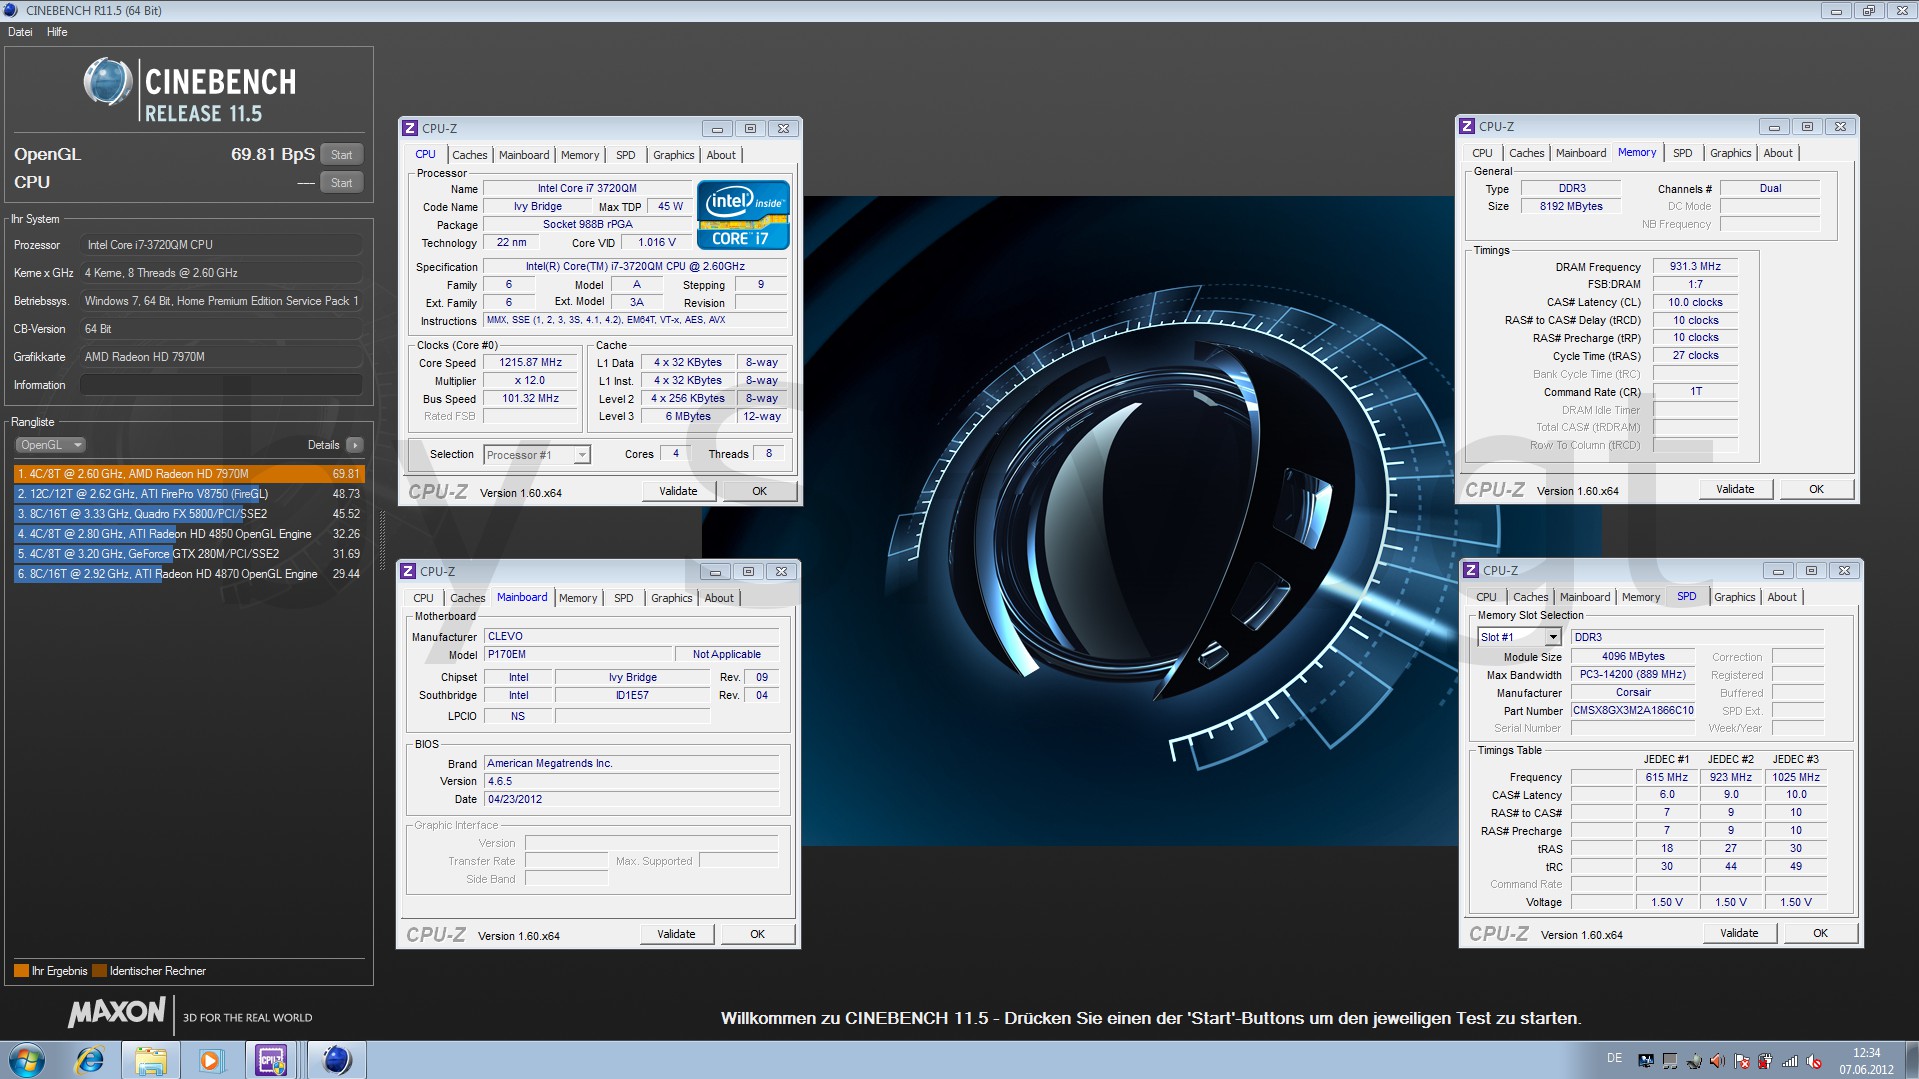Click the motherboard model field 'P170EM'
Viewport: 1919px width, 1079px height.
576,655
